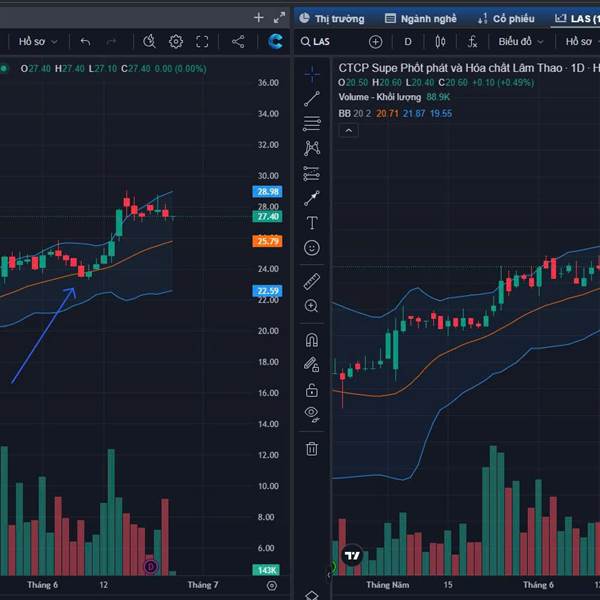
Task: Open quick search in left chart toolbar
Action: (x=149, y=41)
